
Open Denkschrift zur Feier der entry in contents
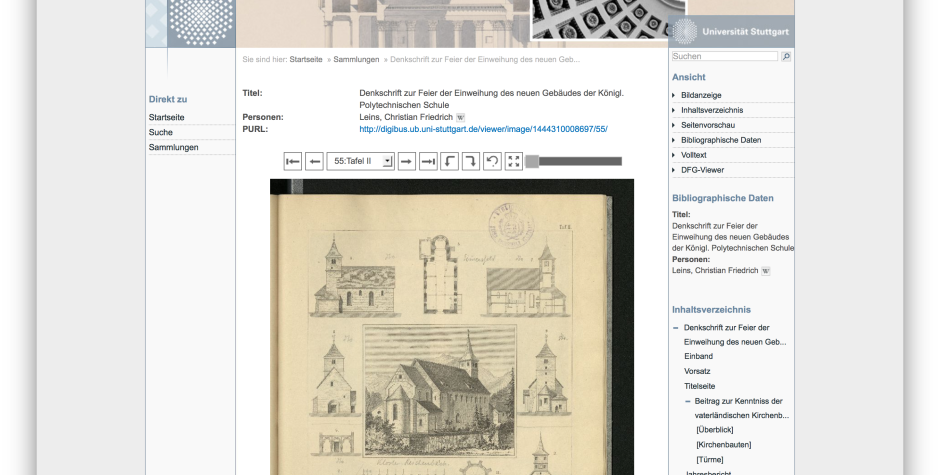[x=735, y=335]
